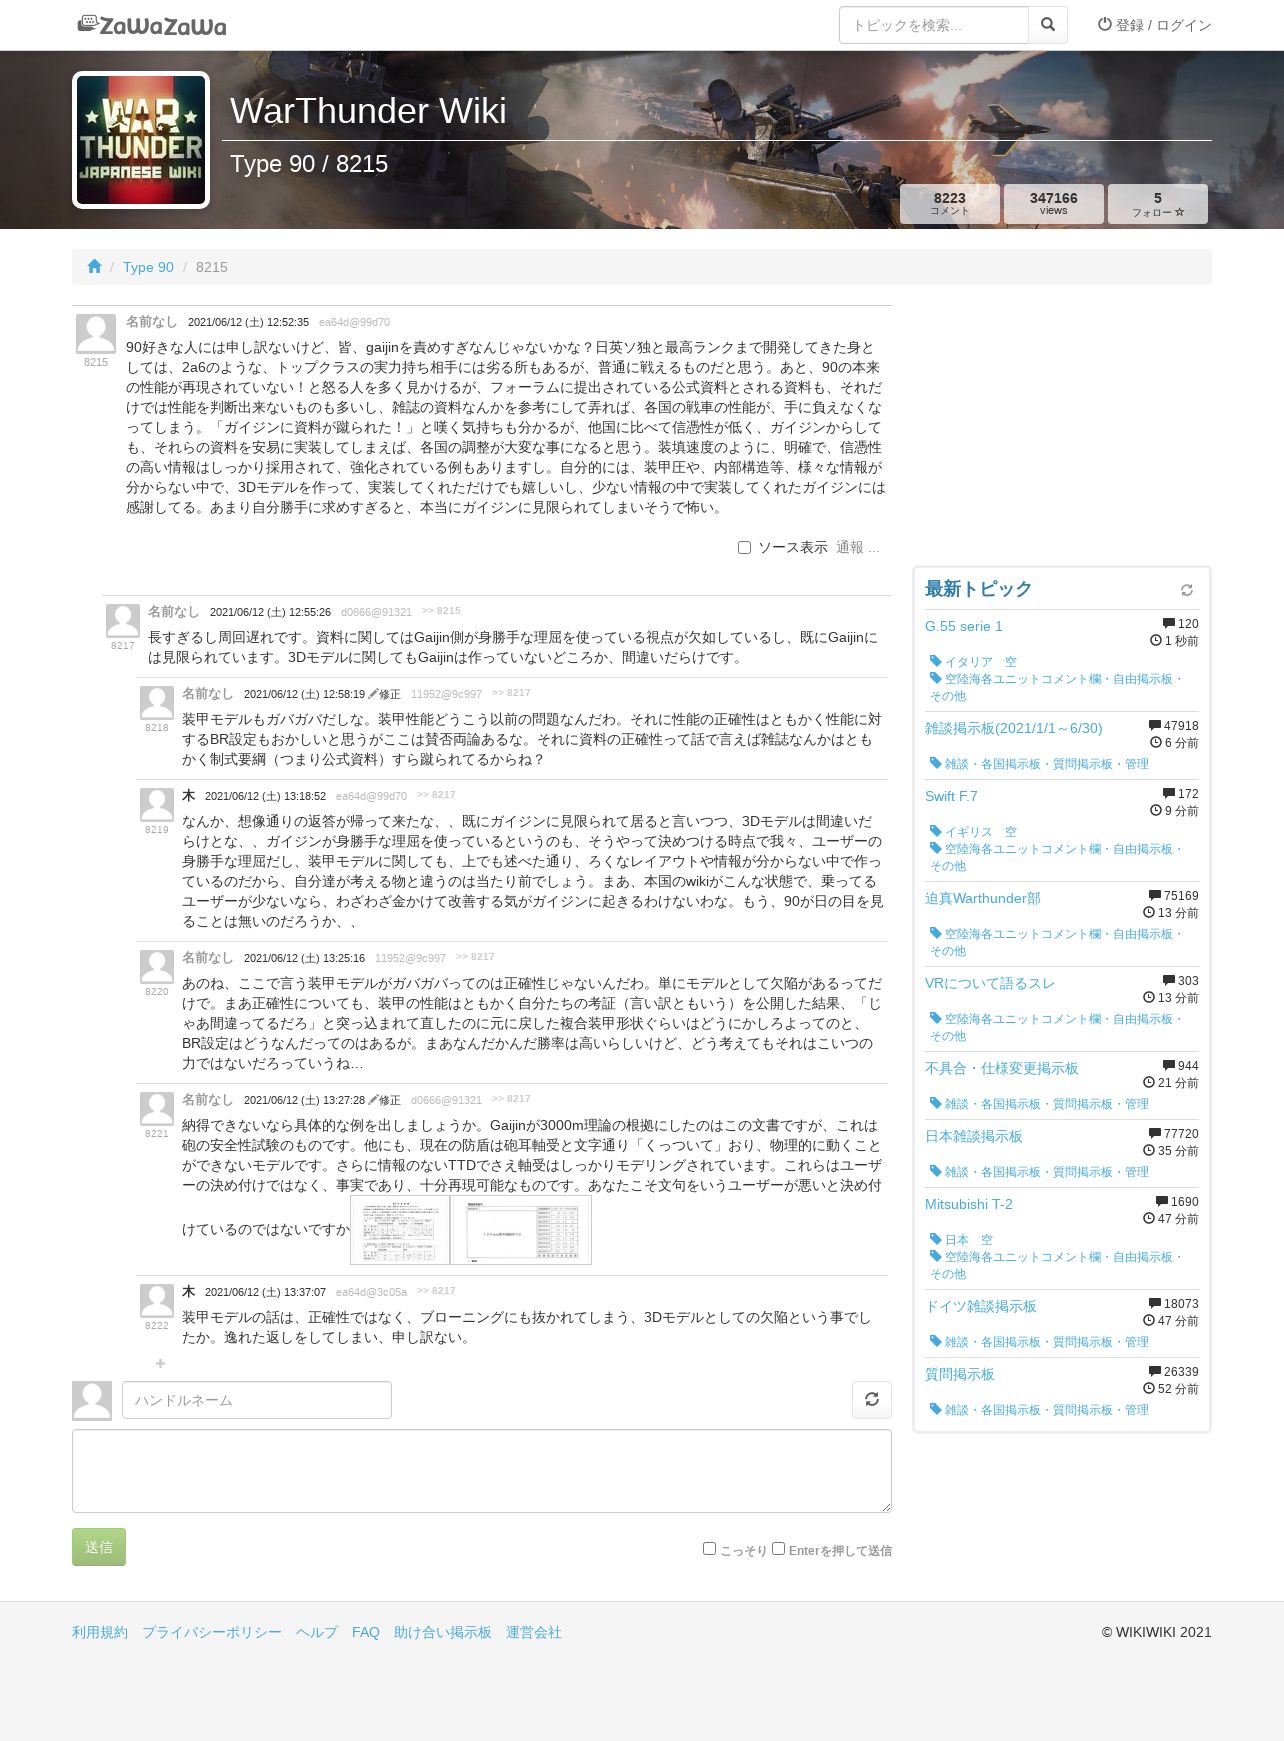Open Type 90 breadcrumb link
Screen dimensions: 1284x1741
point(148,267)
